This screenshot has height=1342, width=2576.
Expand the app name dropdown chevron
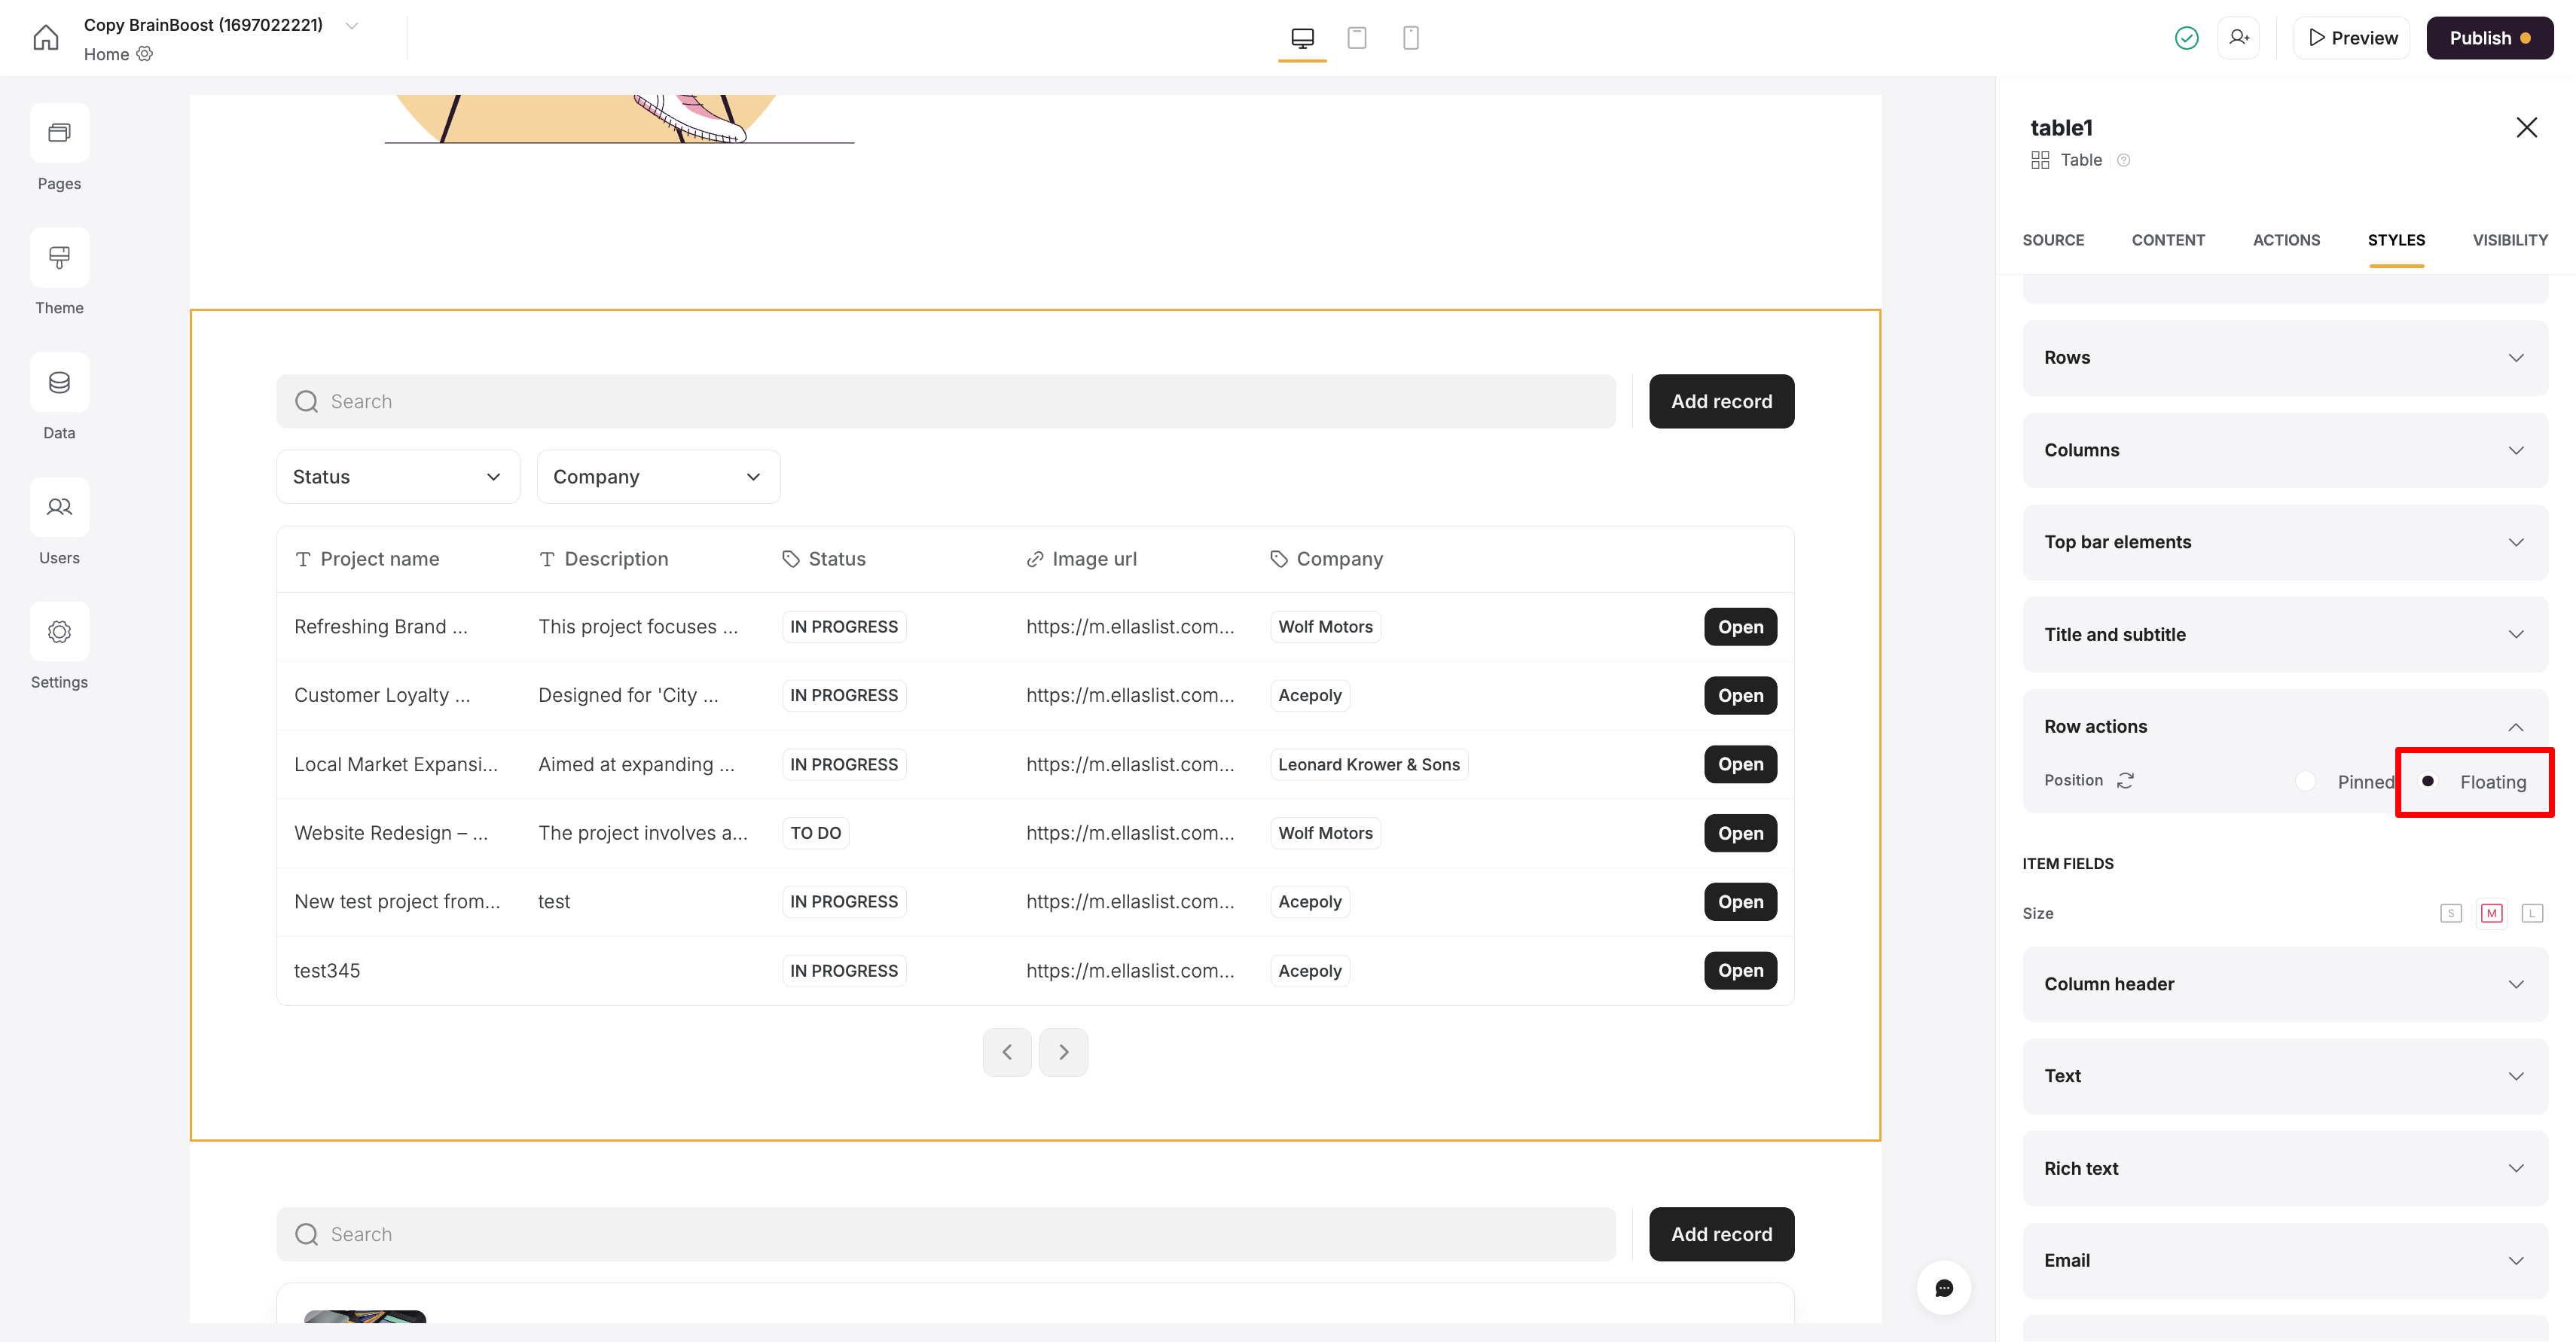351,25
